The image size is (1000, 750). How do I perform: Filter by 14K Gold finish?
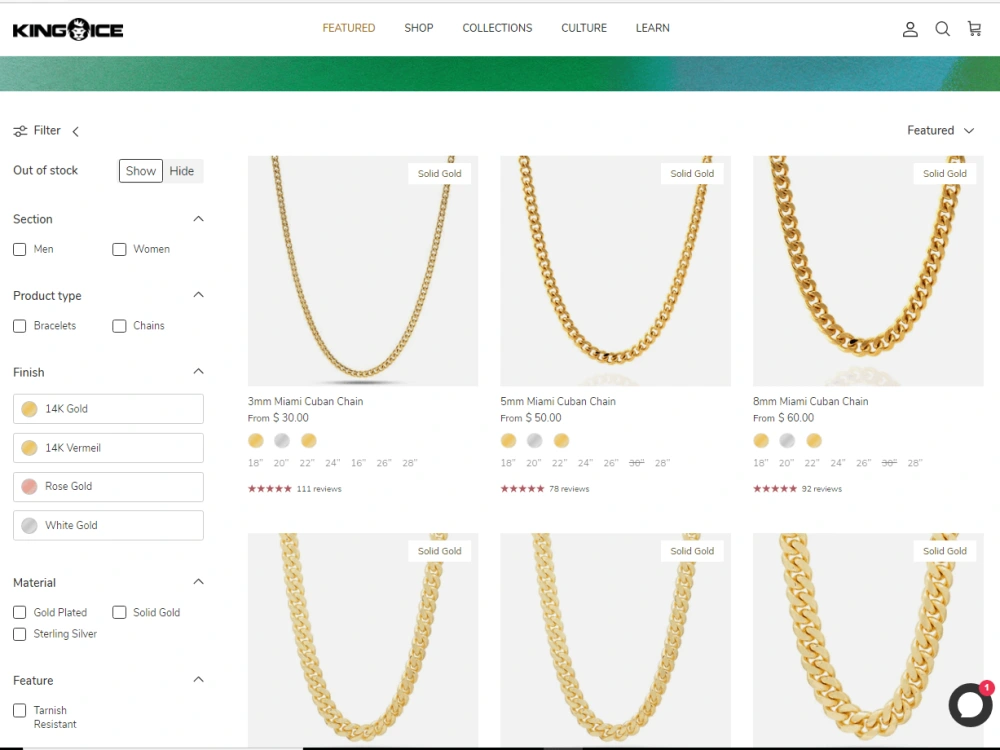pos(108,409)
